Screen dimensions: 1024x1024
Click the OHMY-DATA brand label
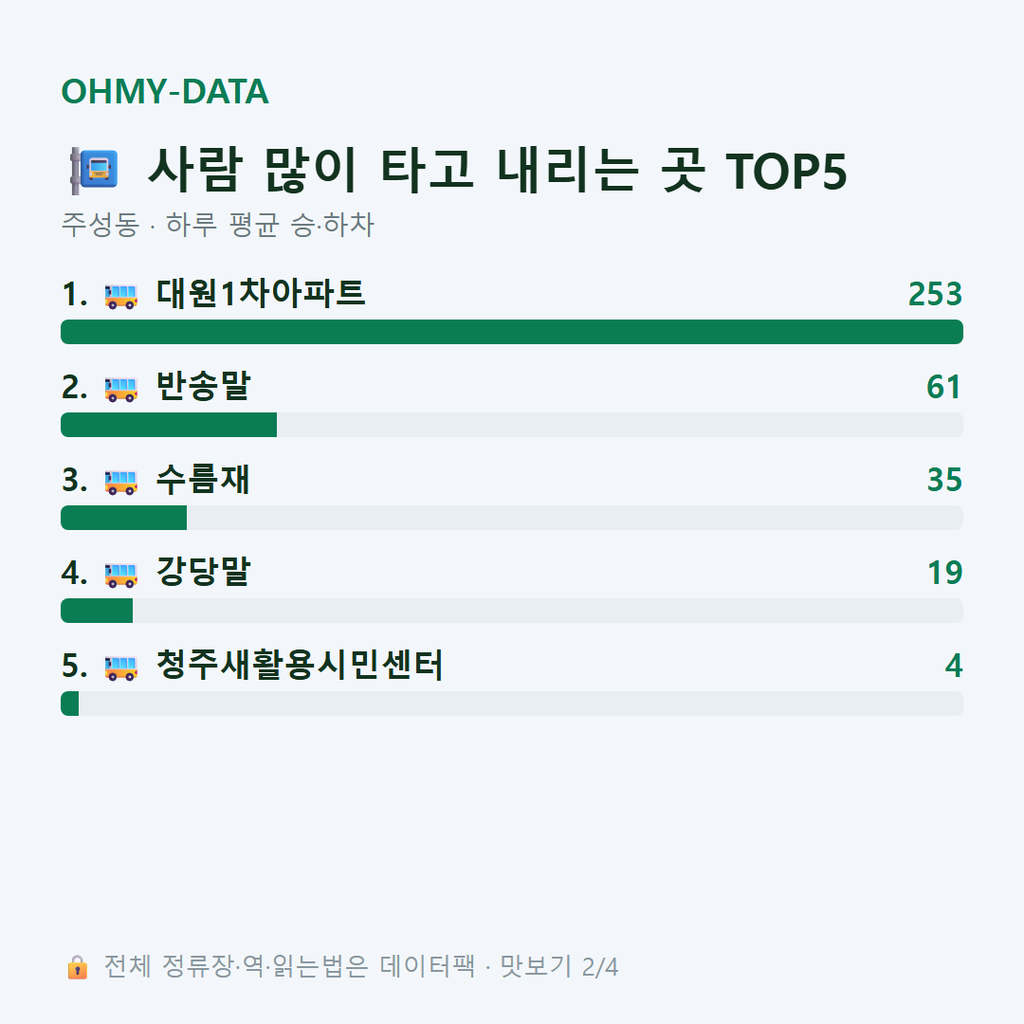pos(165,91)
